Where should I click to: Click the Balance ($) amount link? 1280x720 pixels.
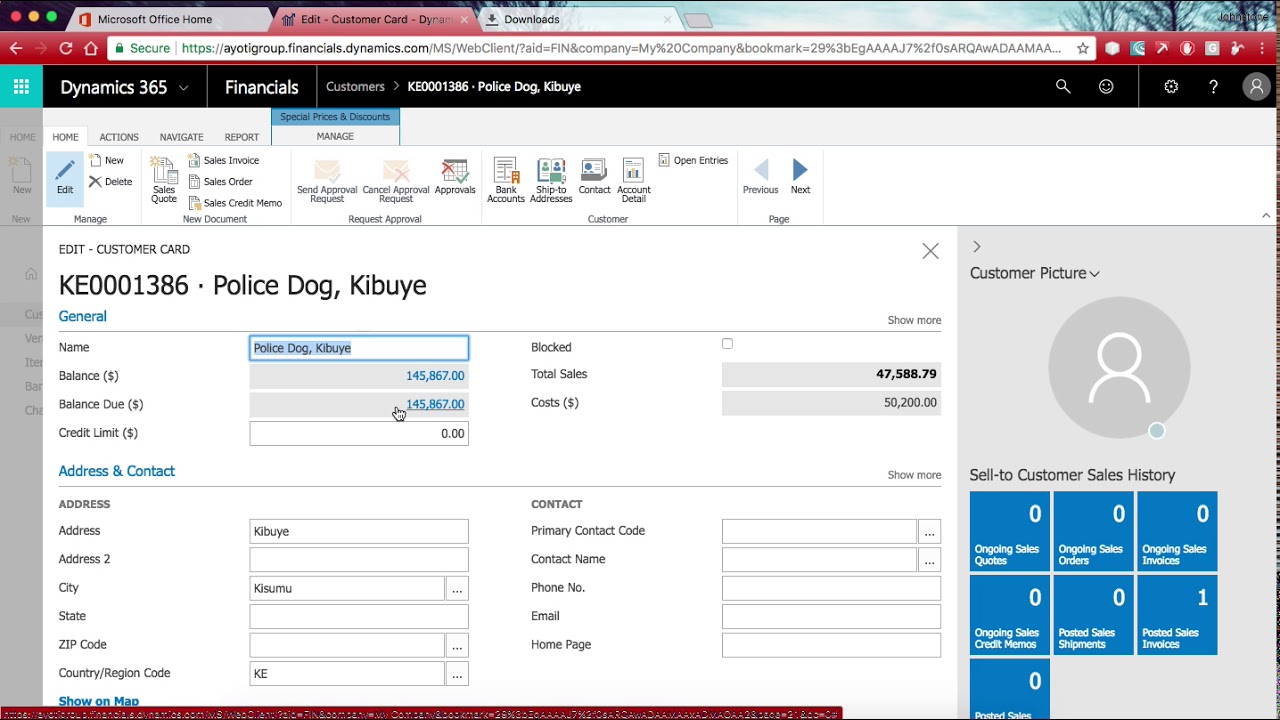click(435, 376)
